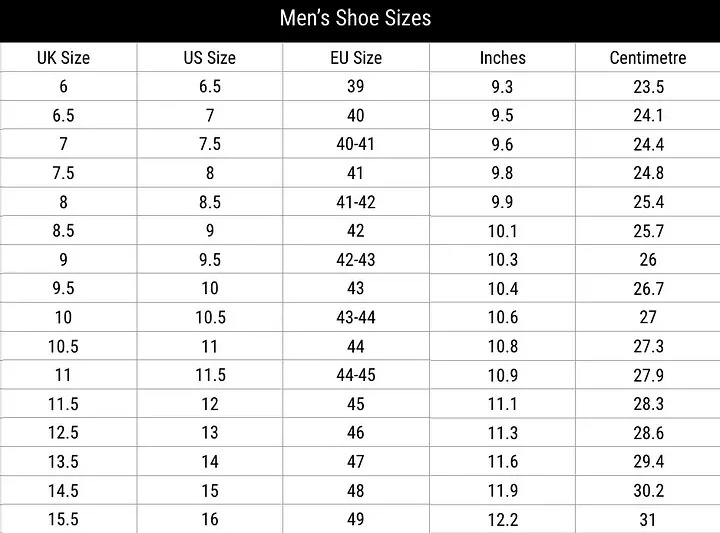Select the 23.5 centimetre cell
720x533 pixels.
click(x=648, y=87)
